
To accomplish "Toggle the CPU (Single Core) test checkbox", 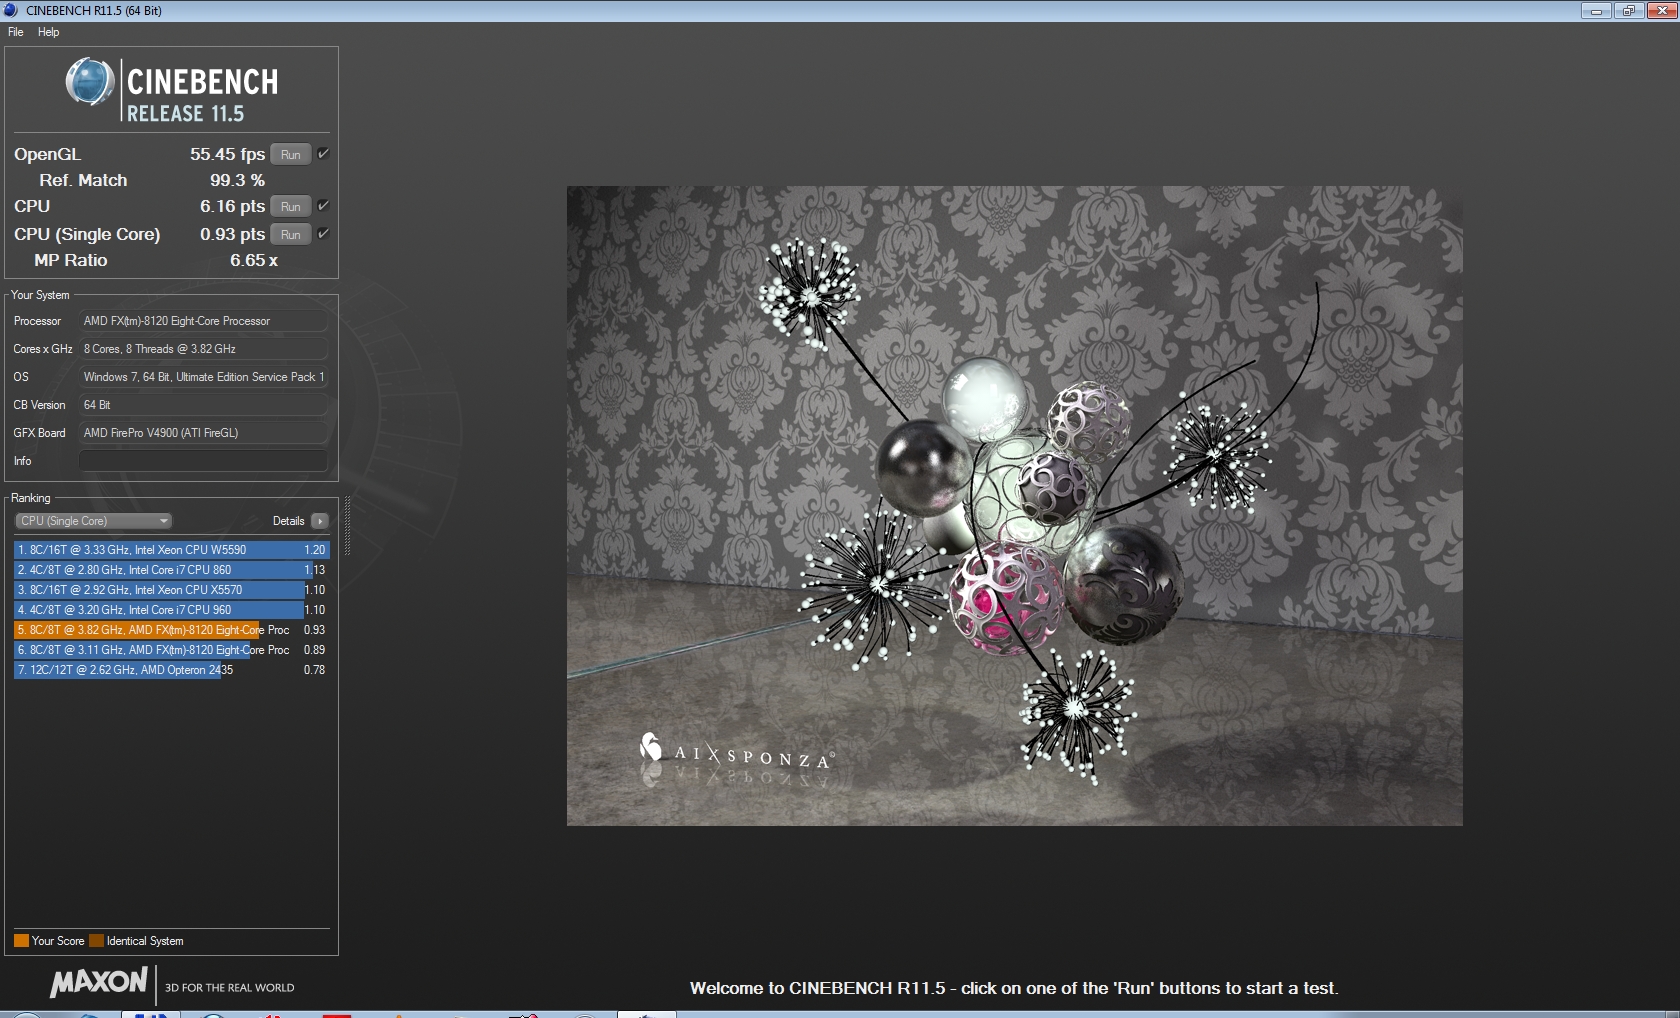I will point(323,234).
